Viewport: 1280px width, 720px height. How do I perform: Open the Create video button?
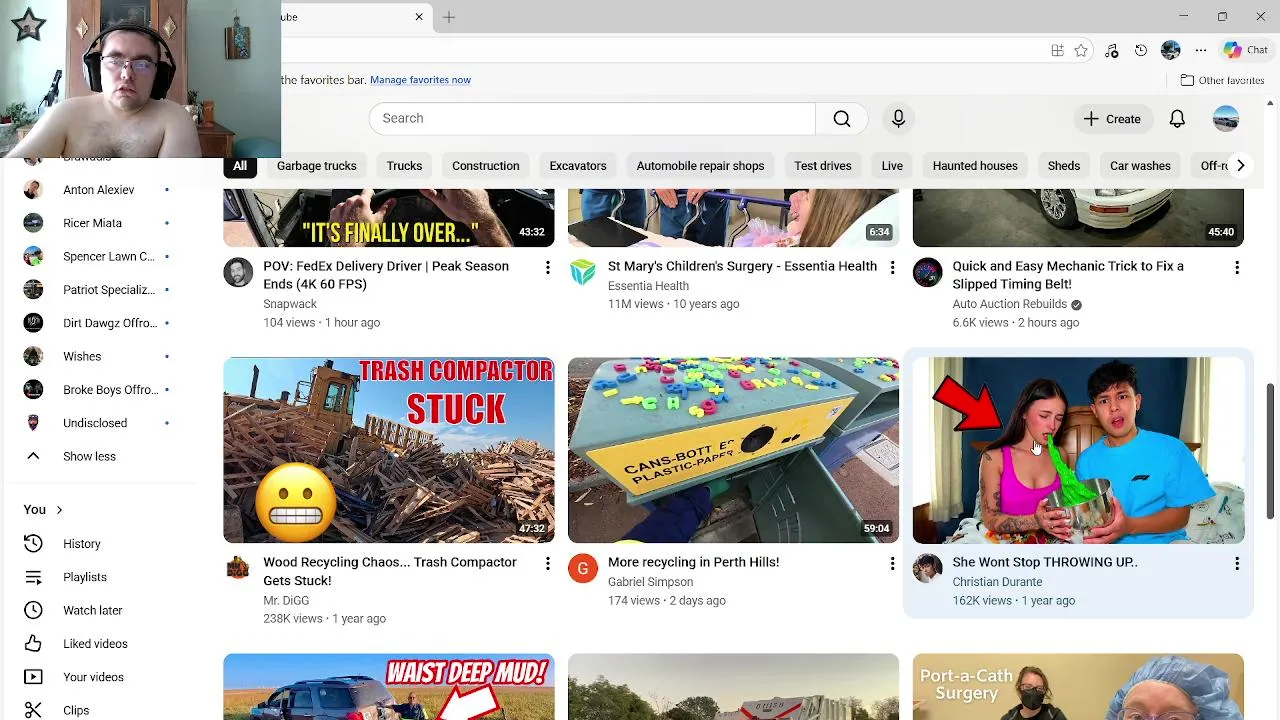tap(1112, 119)
